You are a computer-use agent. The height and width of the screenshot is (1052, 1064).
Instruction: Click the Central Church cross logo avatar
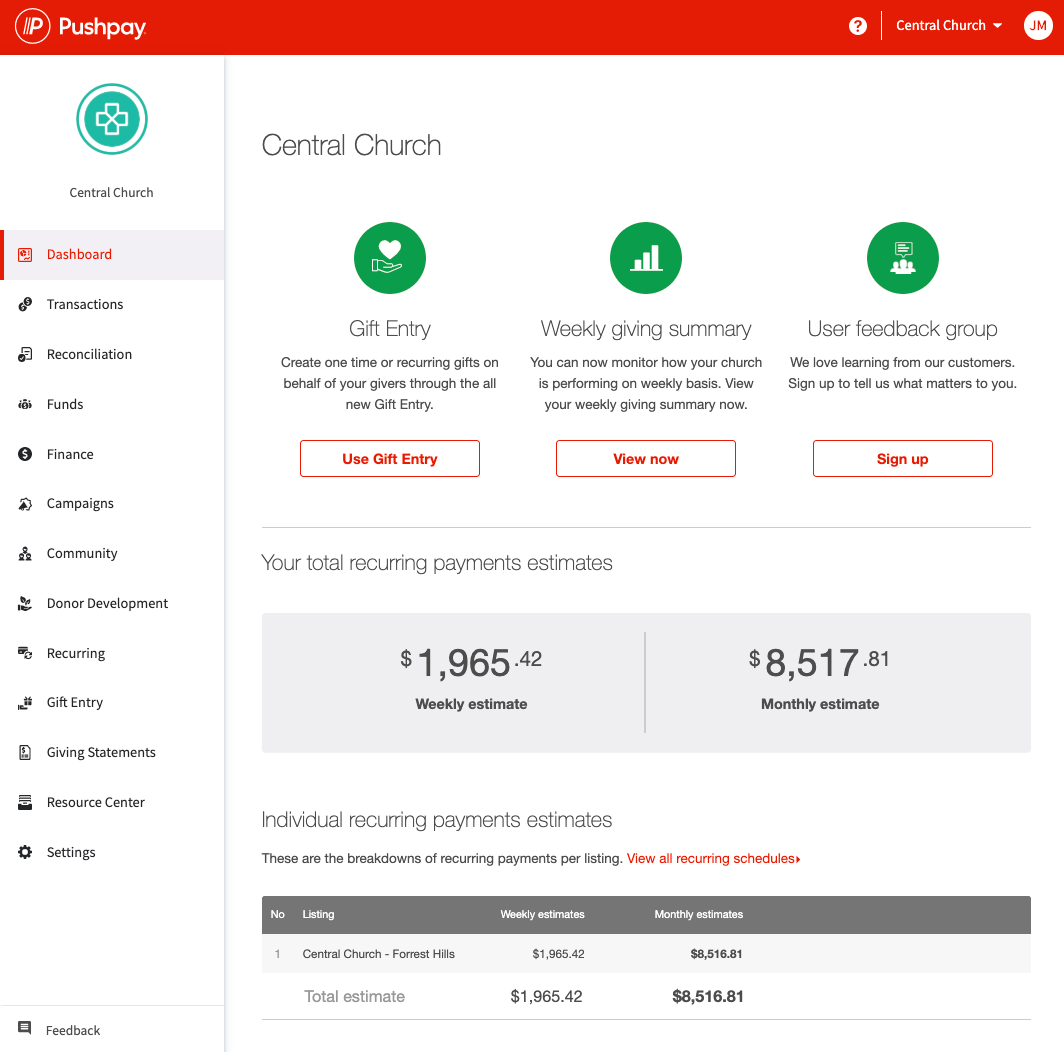coord(111,119)
